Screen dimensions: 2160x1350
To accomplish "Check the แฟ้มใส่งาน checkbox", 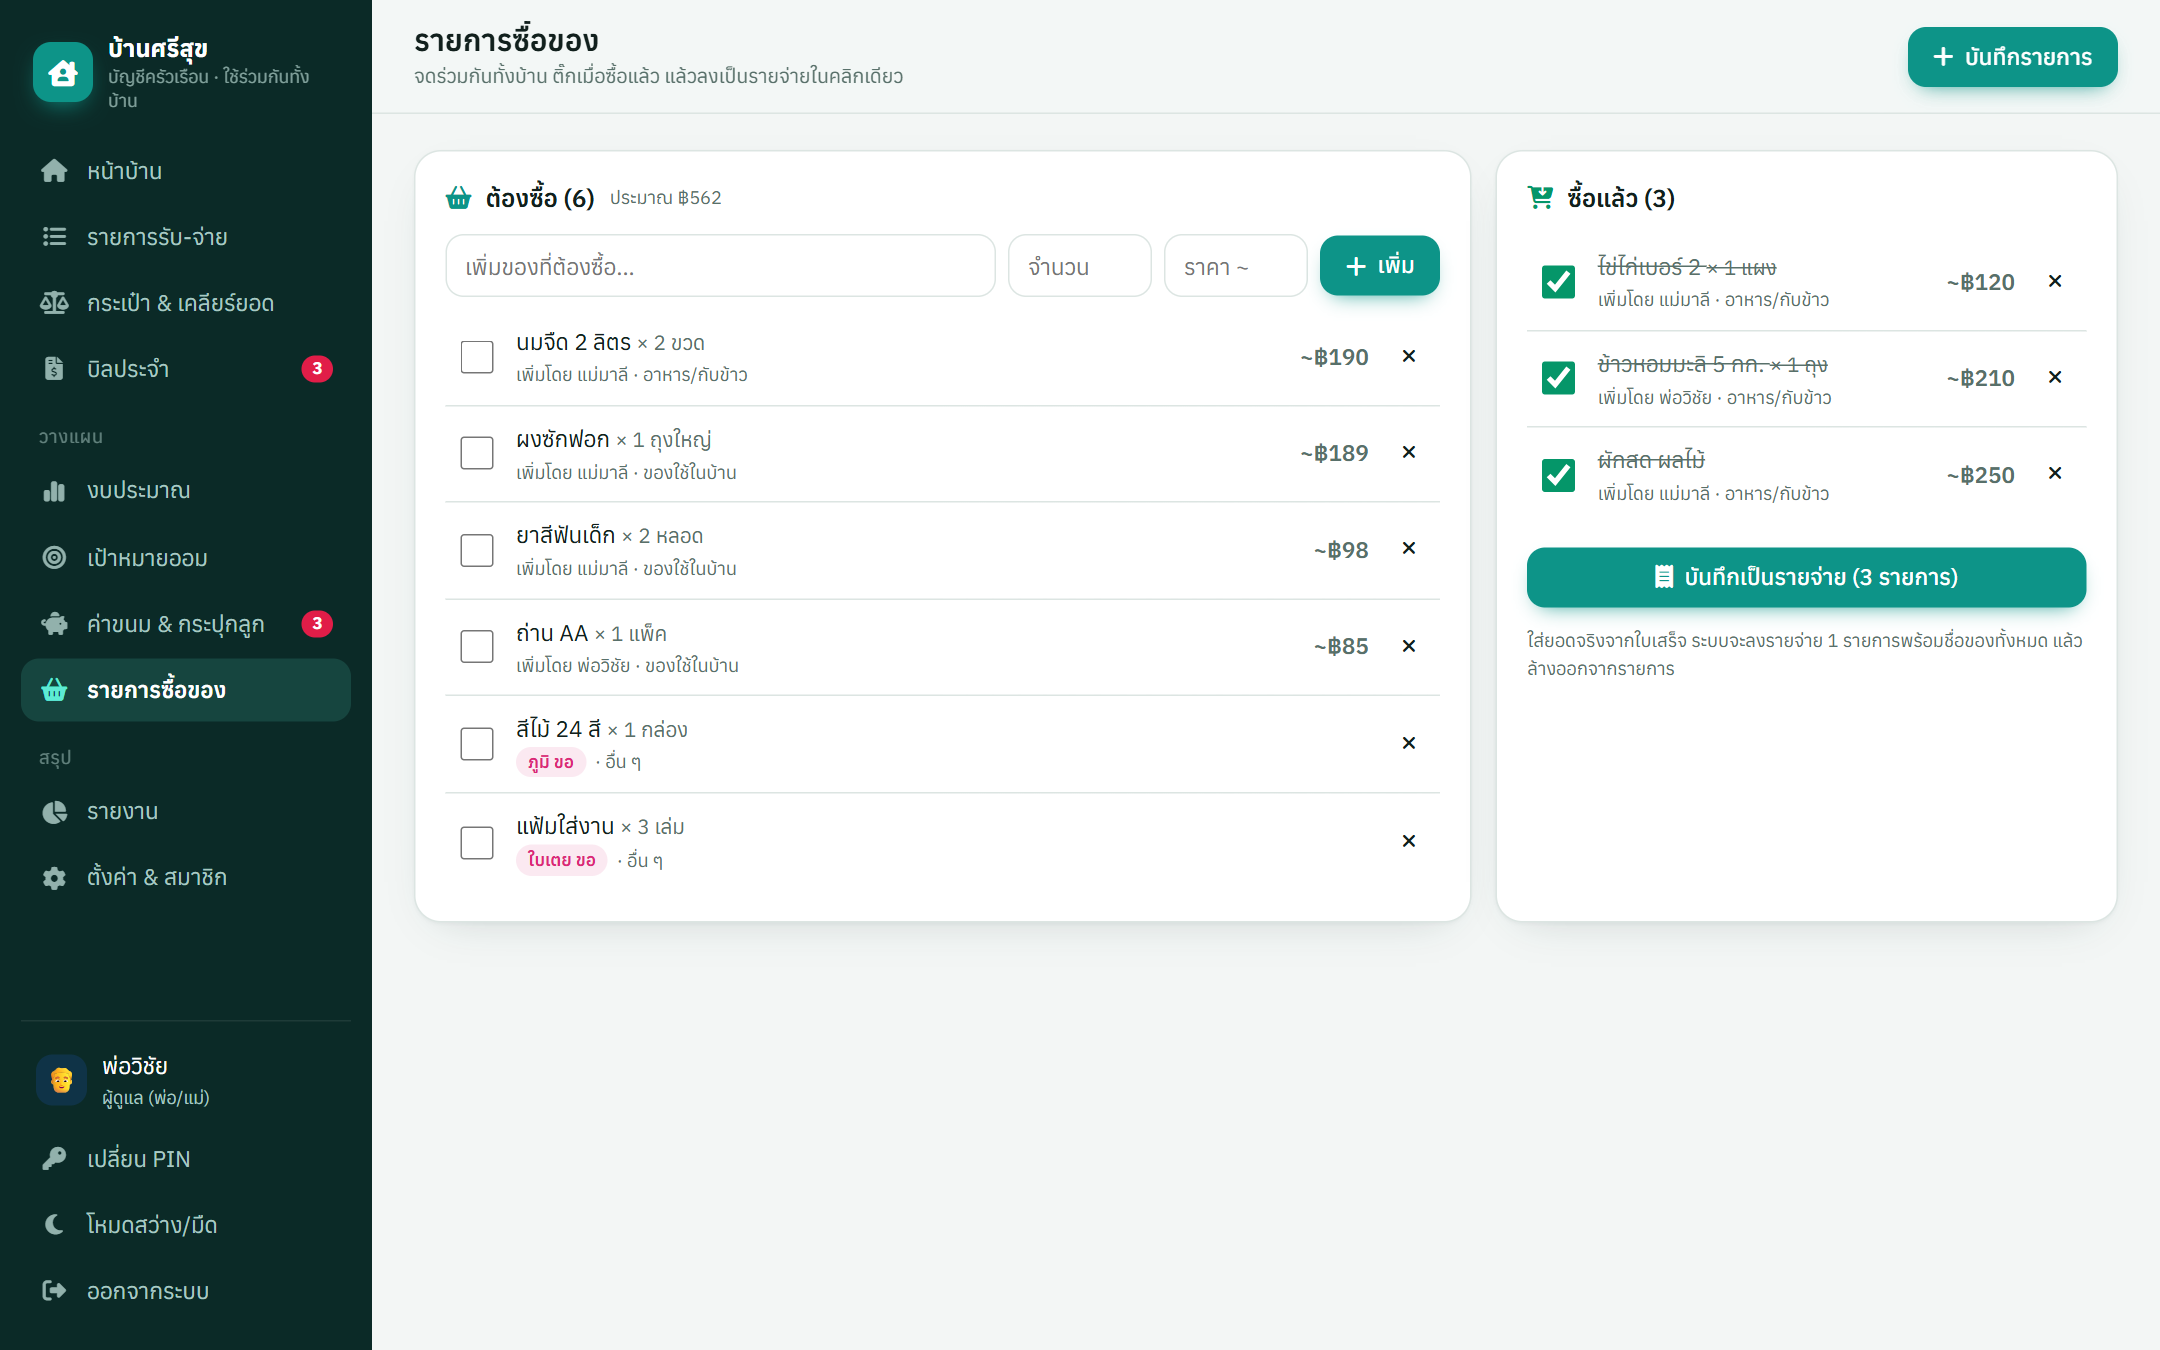I will (x=477, y=842).
